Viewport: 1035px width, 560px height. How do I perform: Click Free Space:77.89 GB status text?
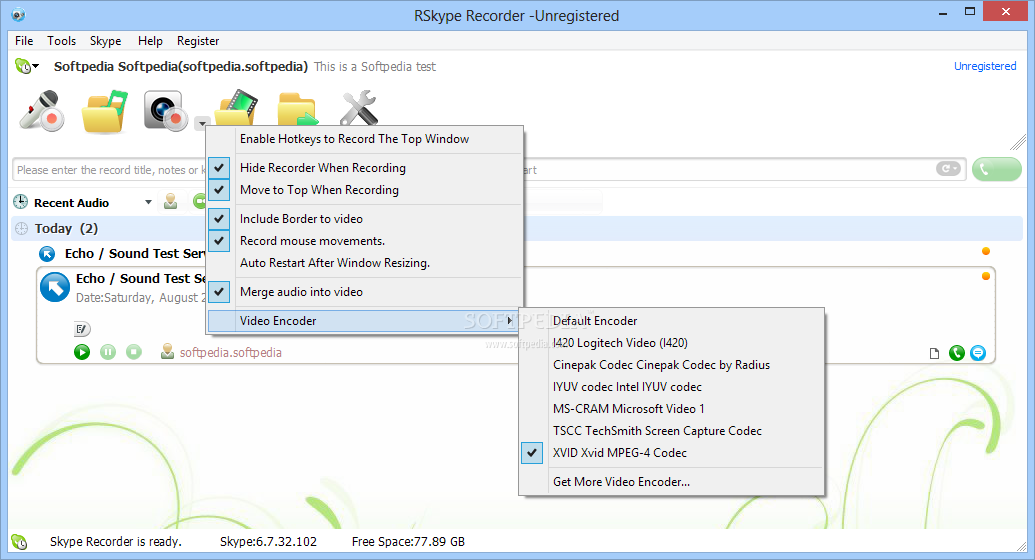408,542
